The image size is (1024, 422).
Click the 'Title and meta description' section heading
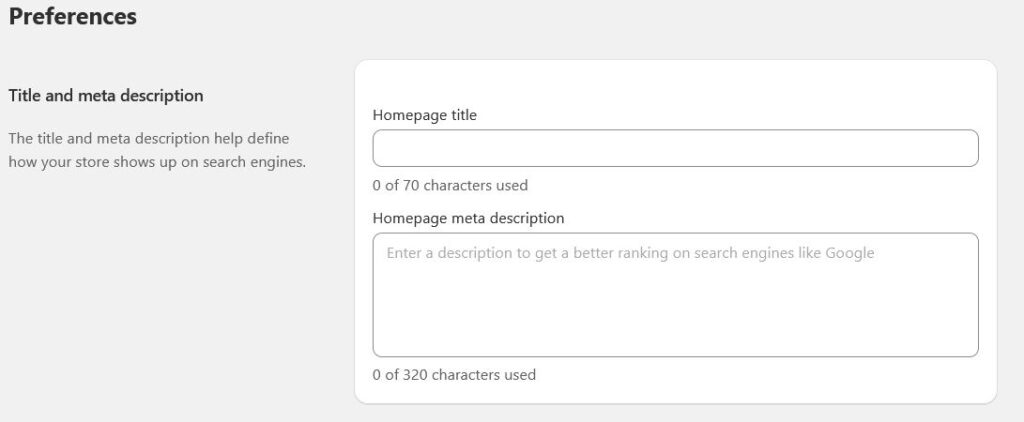(x=106, y=95)
